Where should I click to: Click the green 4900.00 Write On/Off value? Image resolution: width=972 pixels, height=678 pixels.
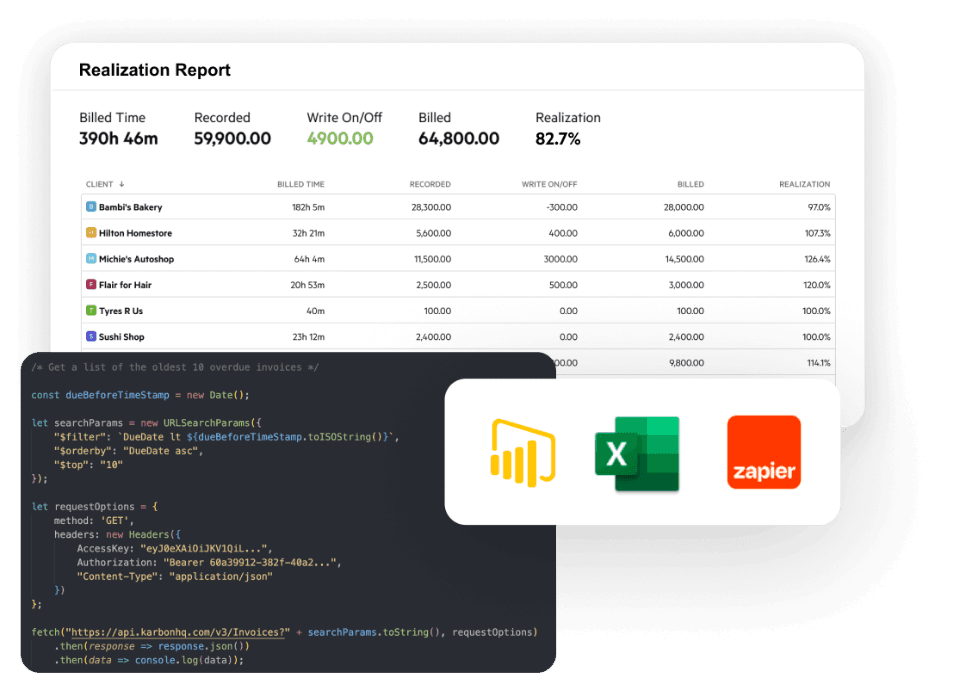pos(340,138)
